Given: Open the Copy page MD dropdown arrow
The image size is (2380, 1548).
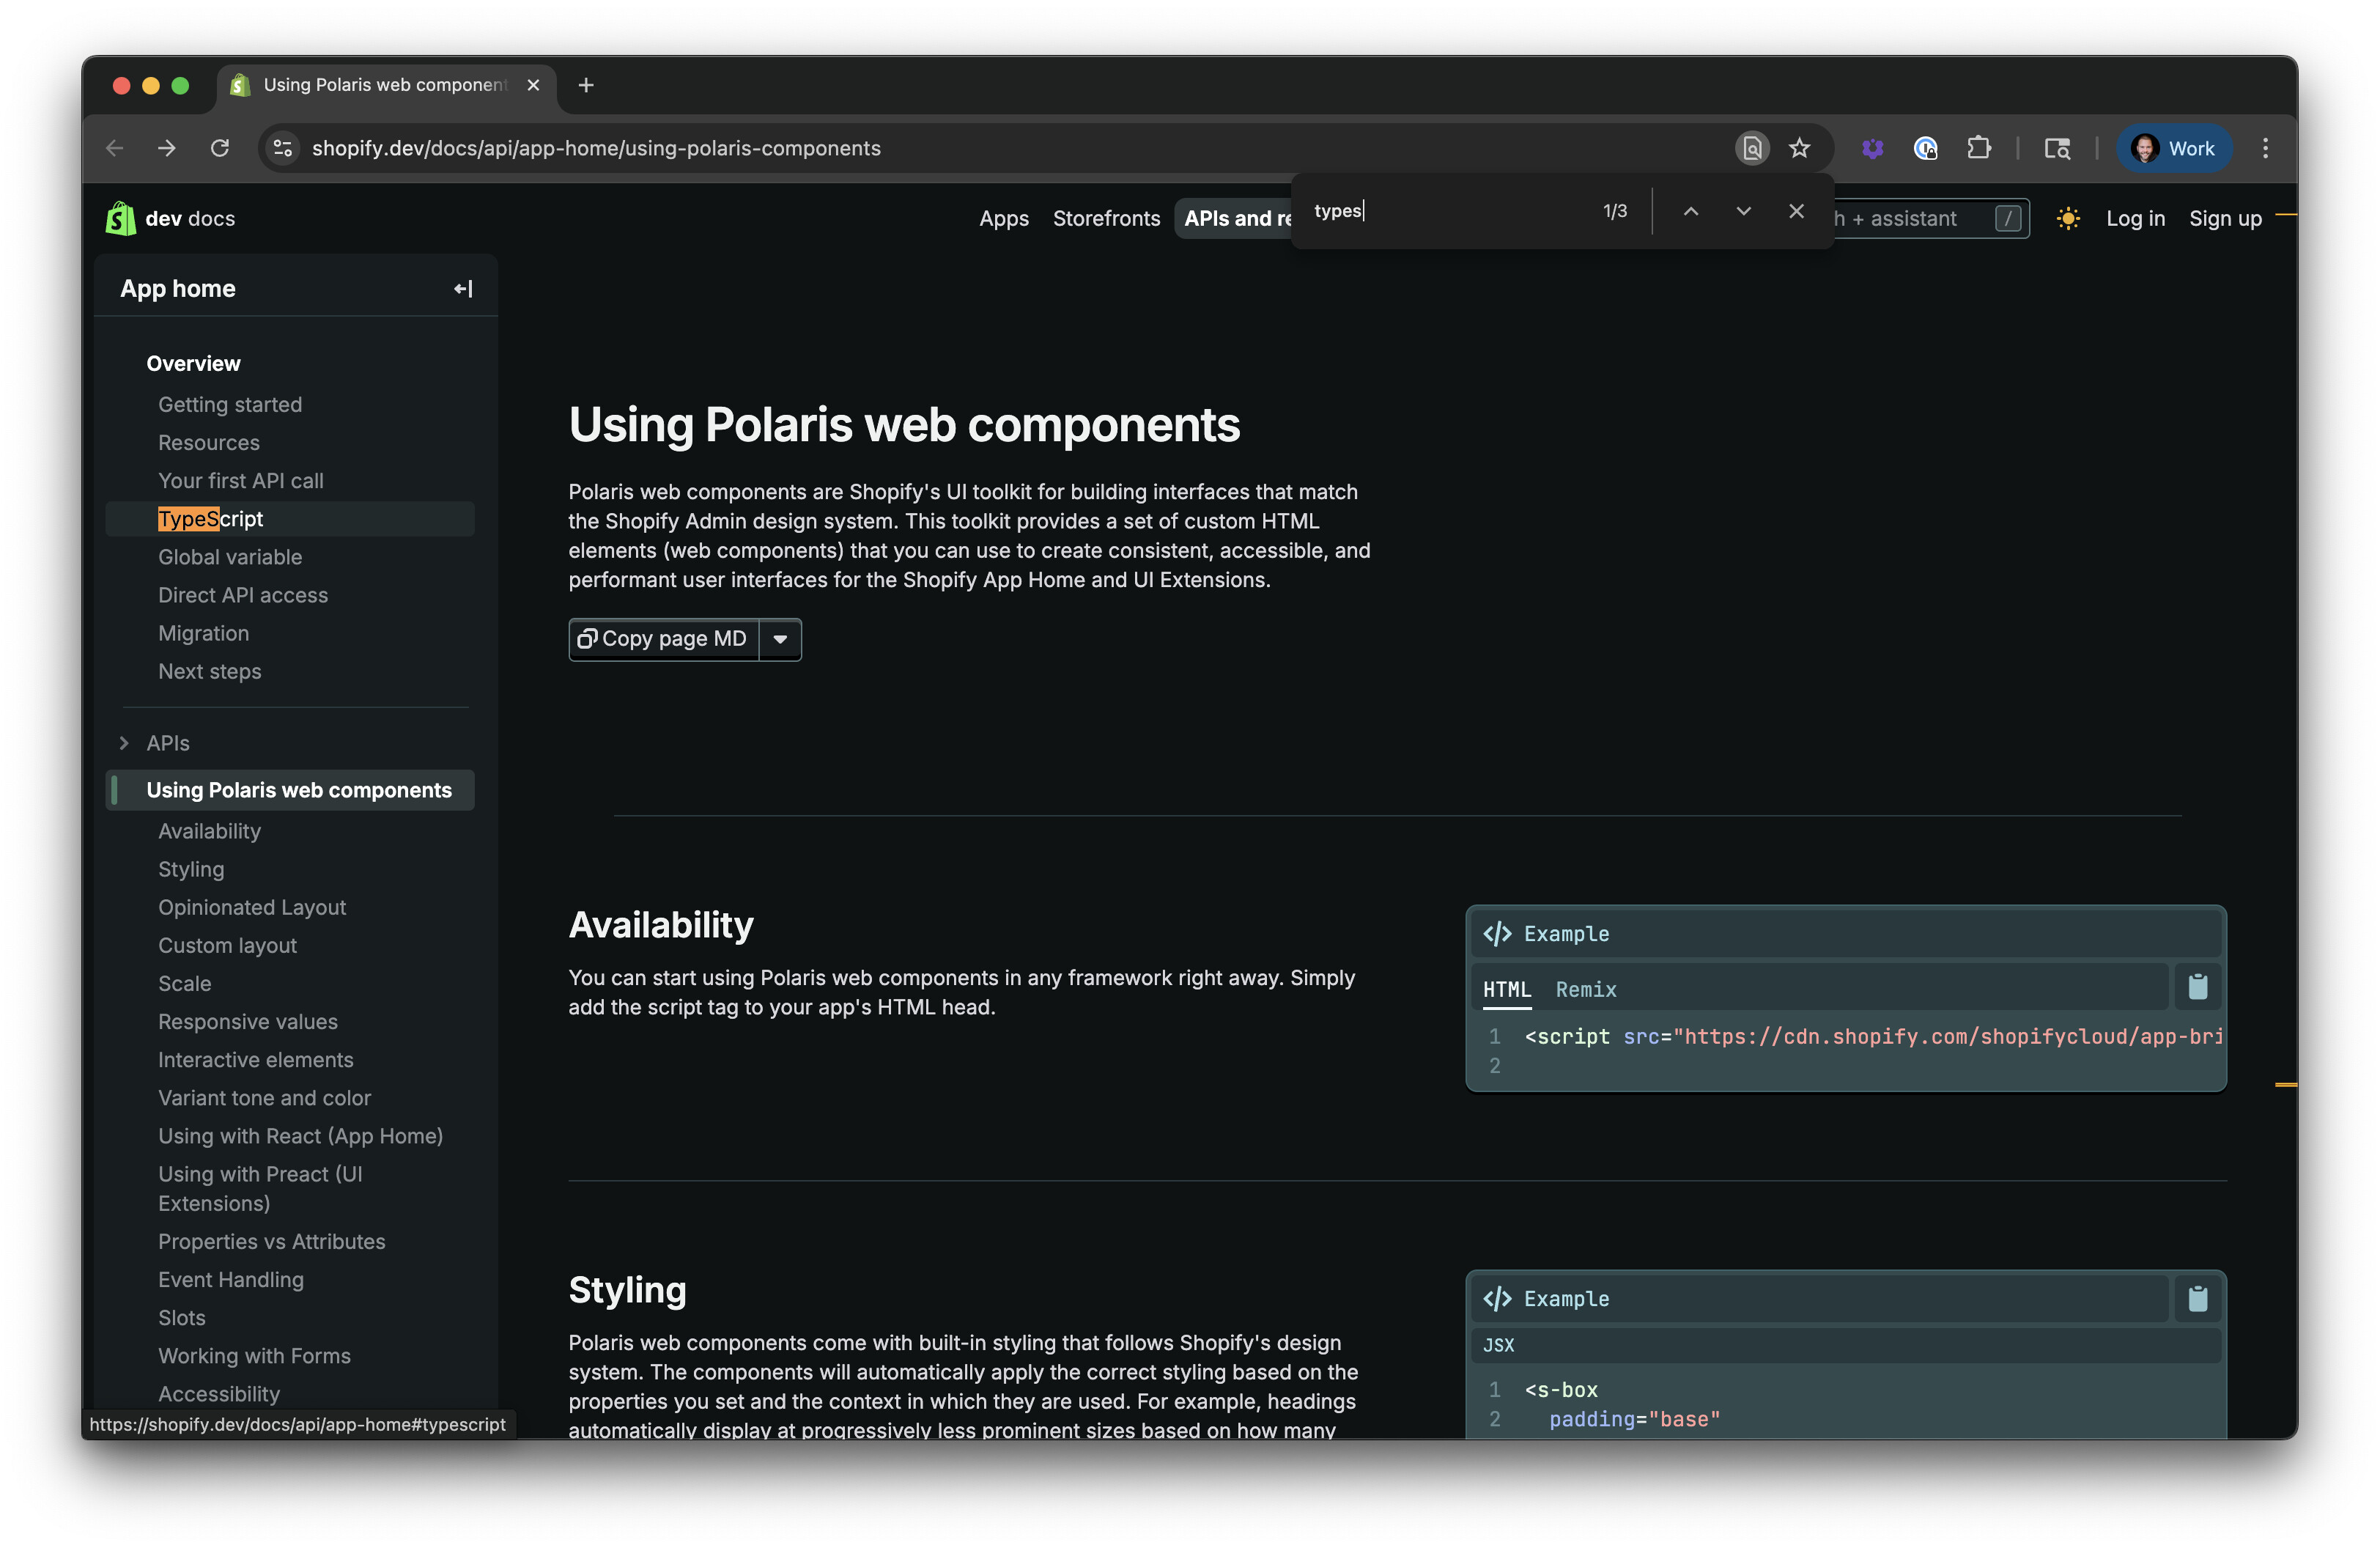Looking at the screenshot, I should click(x=780, y=639).
